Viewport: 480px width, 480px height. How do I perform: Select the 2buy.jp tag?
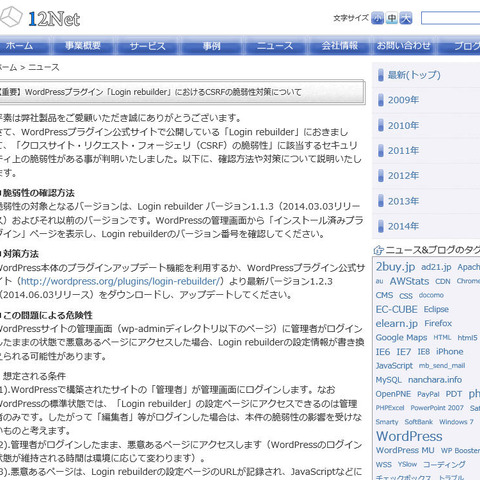(395, 267)
